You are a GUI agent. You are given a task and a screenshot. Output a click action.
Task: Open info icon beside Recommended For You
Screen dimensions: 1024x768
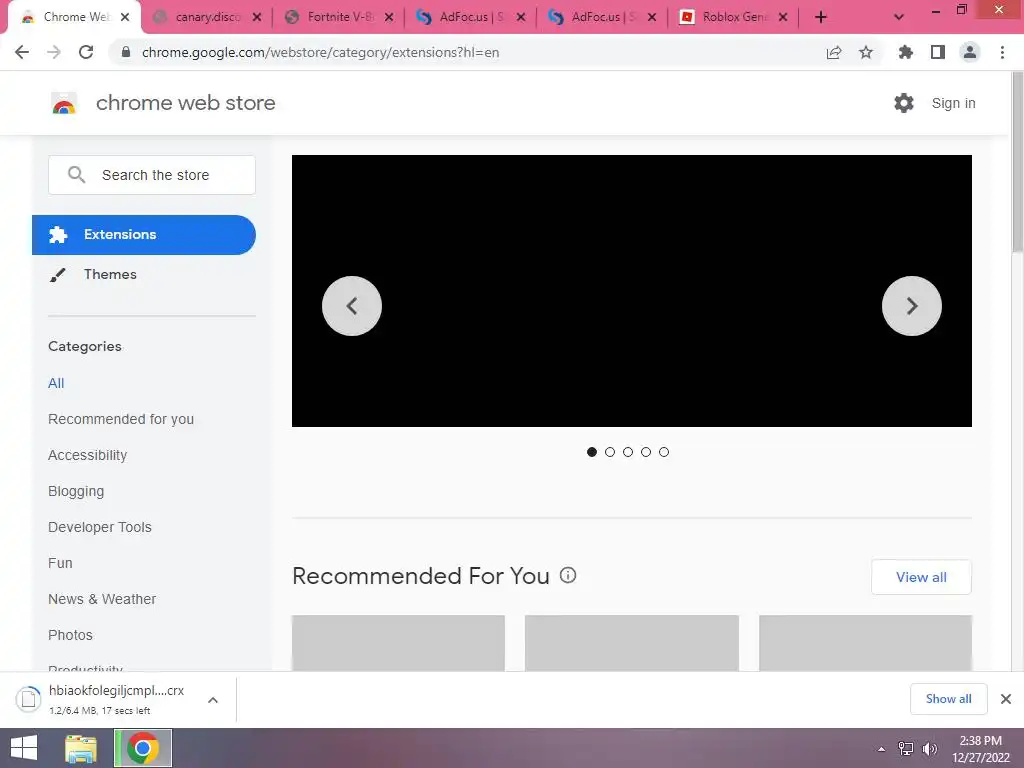click(x=568, y=575)
